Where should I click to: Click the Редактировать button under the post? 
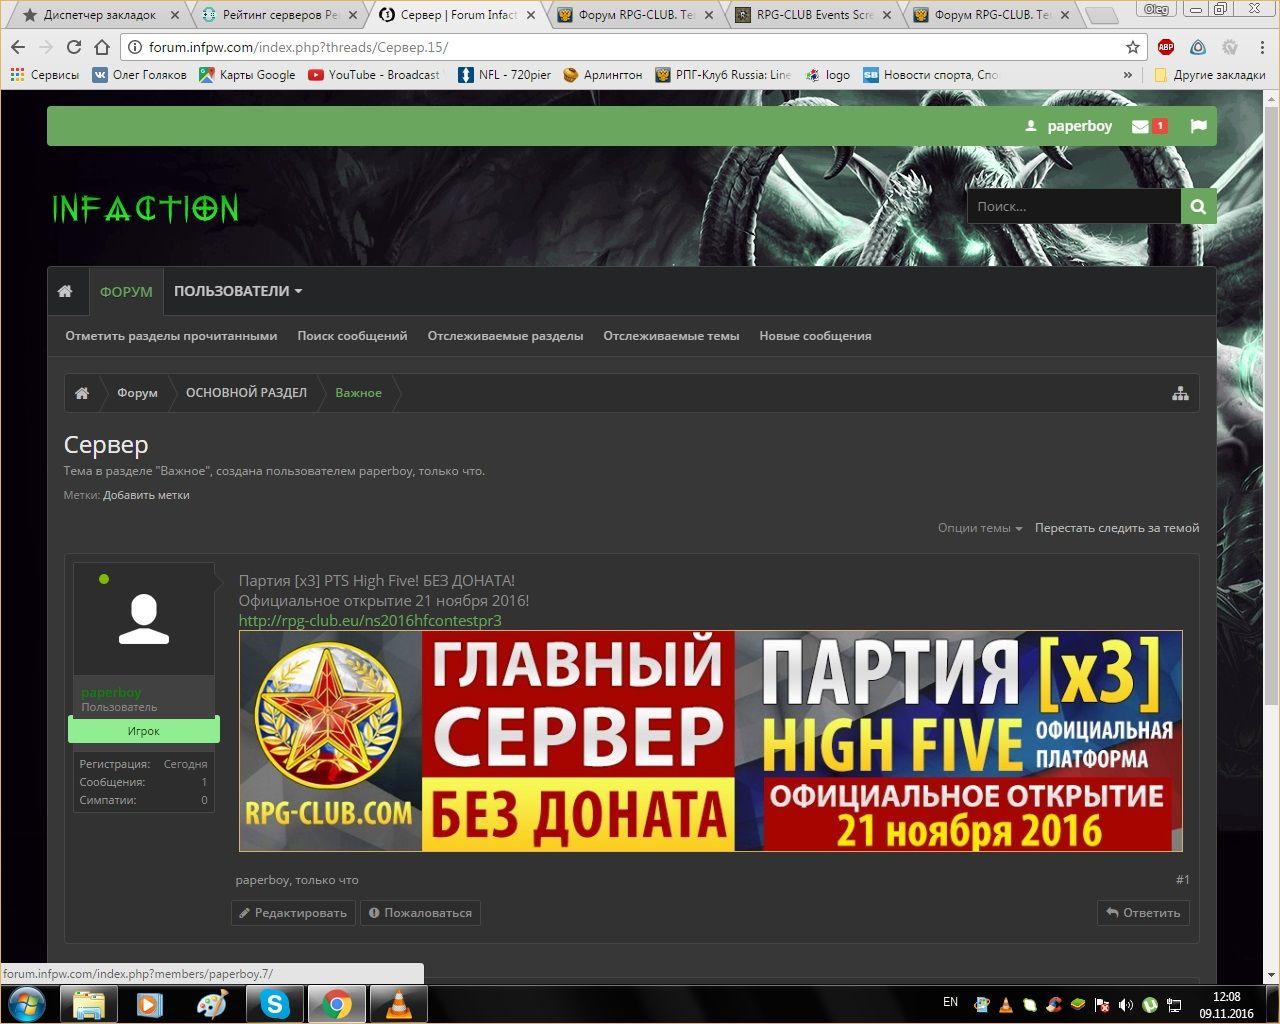pos(293,913)
